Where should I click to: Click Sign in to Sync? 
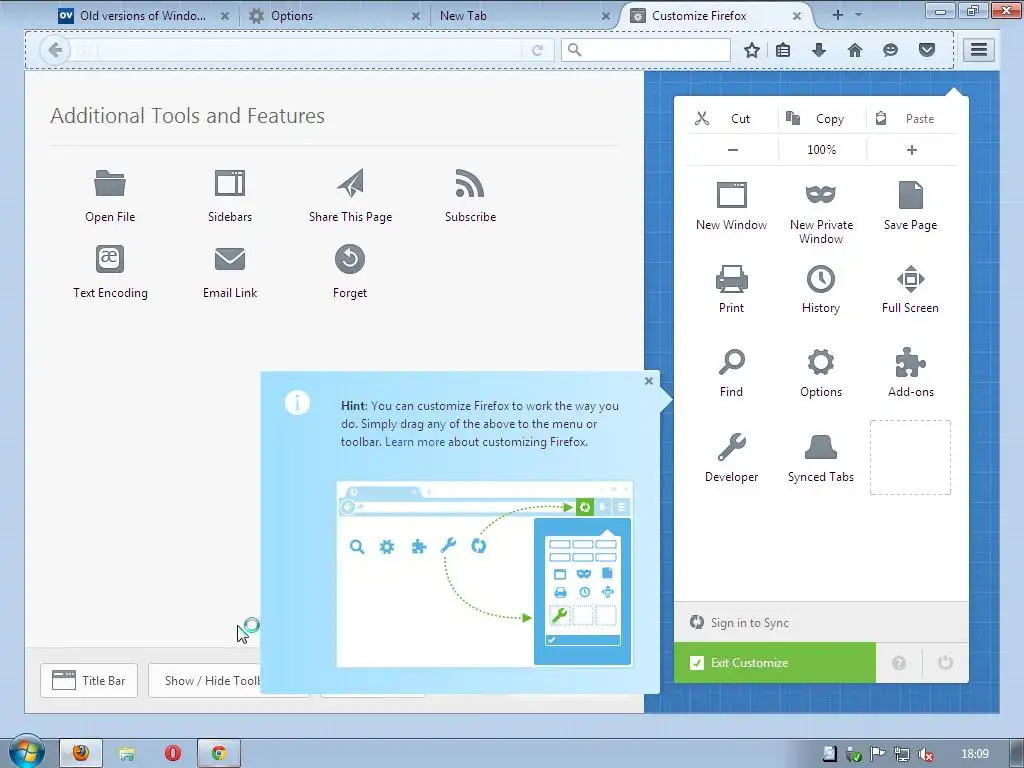point(821,622)
